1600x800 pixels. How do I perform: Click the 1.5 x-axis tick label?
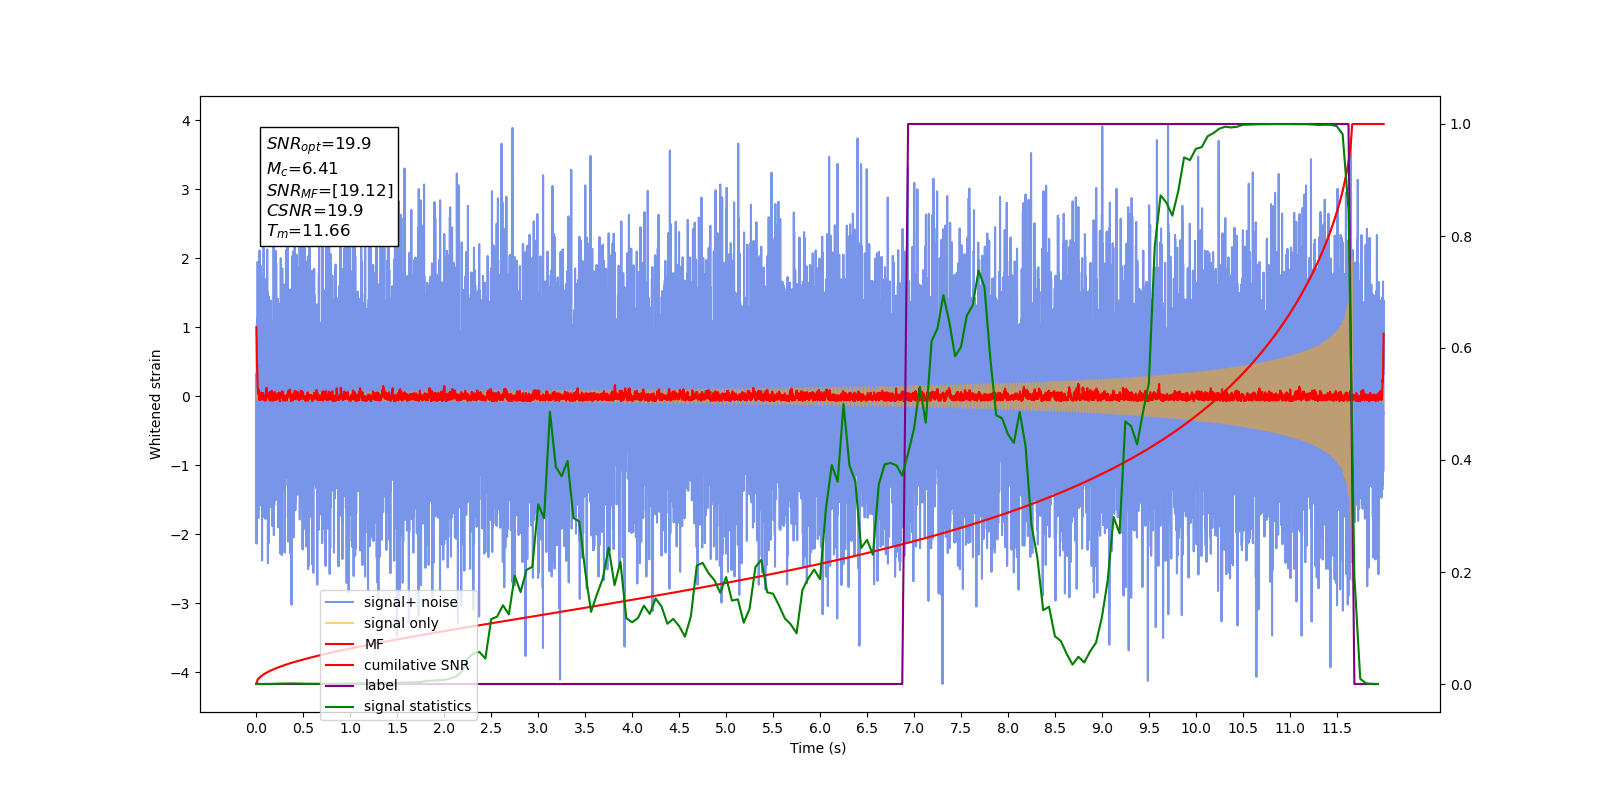point(397,728)
